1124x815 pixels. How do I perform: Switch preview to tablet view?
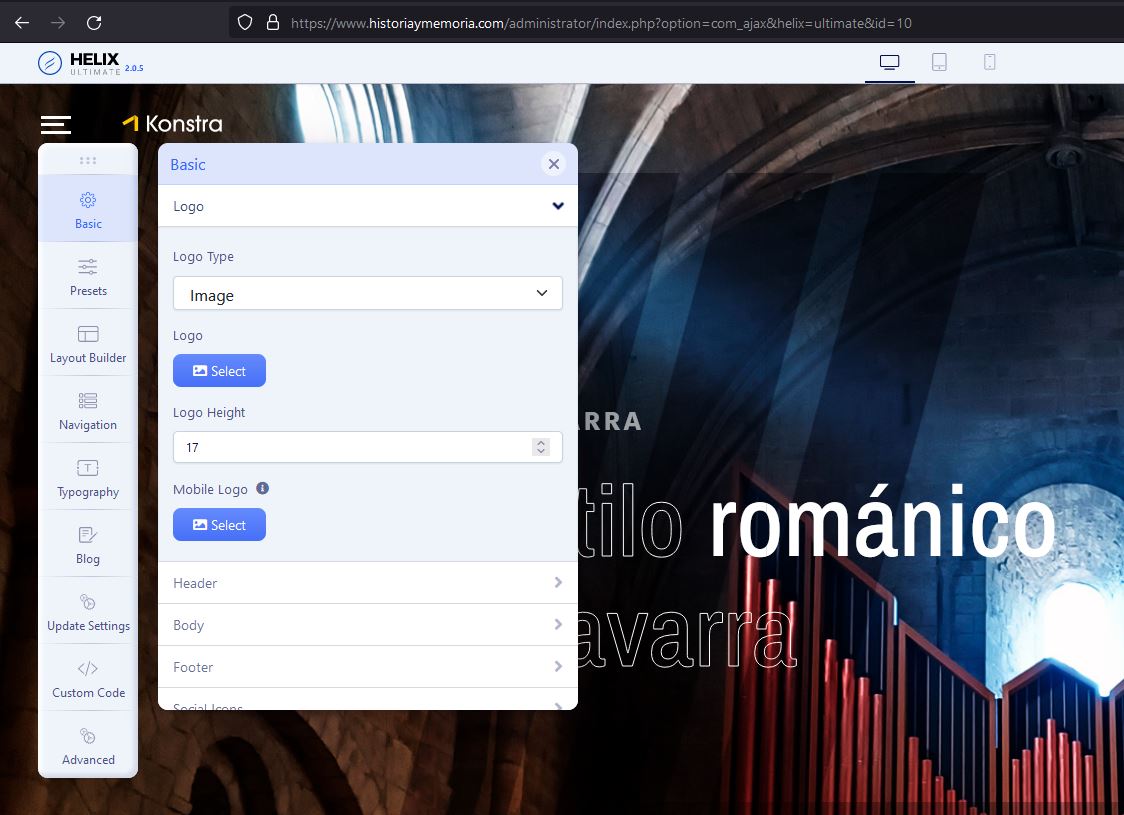point(938,61)
